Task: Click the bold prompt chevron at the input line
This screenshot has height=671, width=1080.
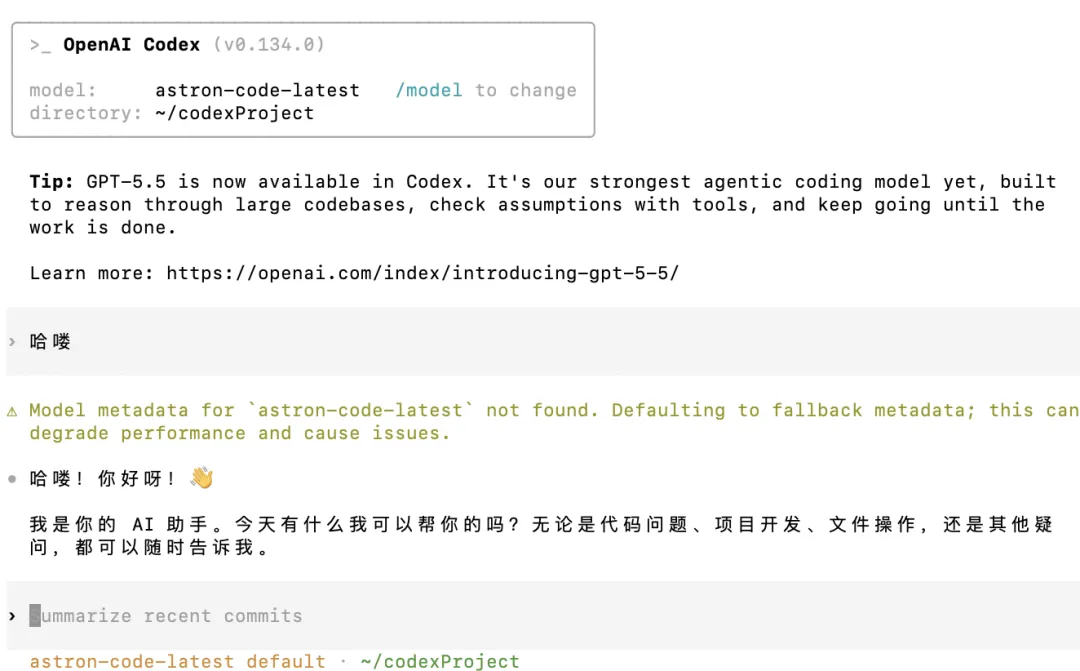Action: click(12, 616)
